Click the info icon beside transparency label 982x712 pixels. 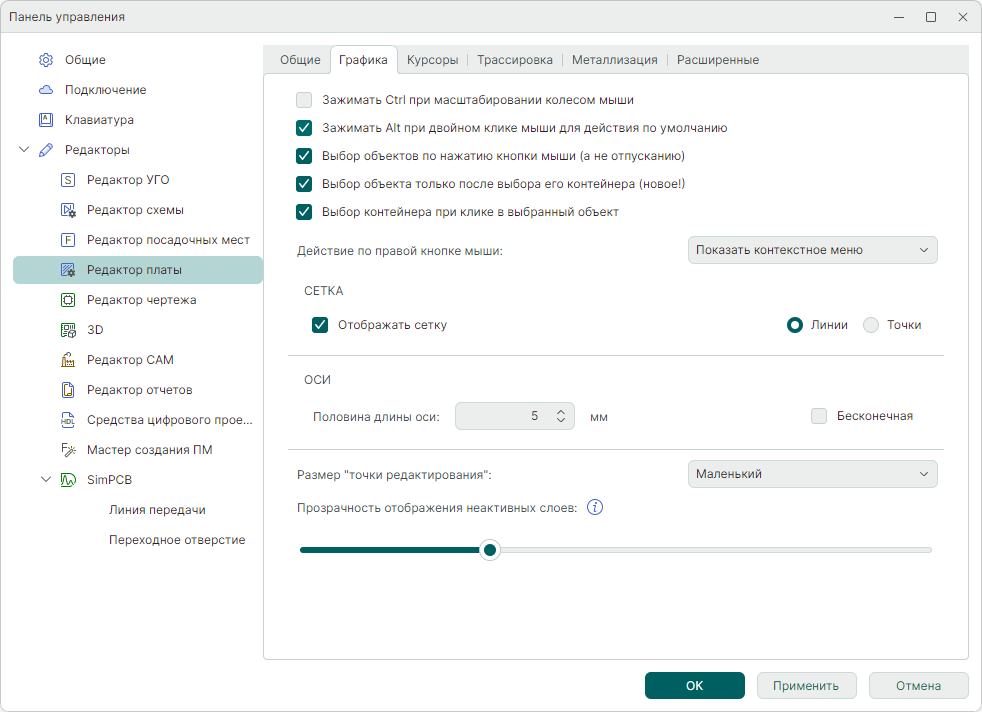click(x=595, y=507)
